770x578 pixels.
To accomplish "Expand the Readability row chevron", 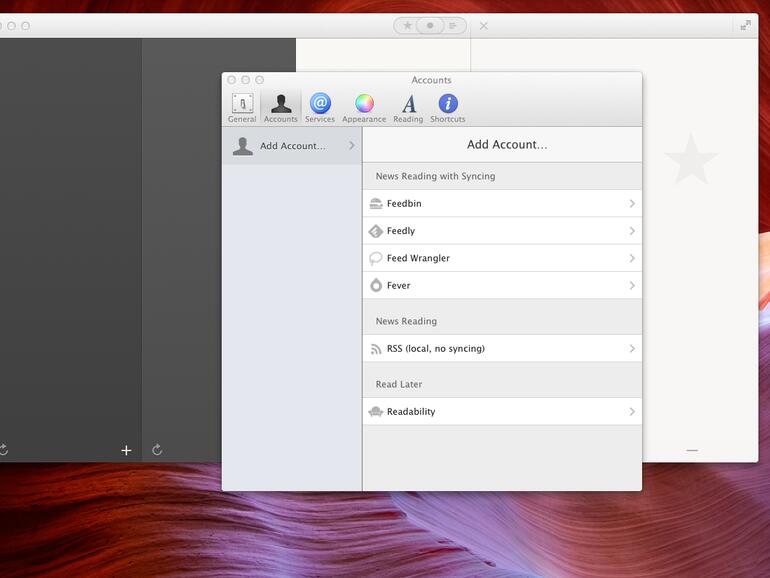I will pos(631,412).
